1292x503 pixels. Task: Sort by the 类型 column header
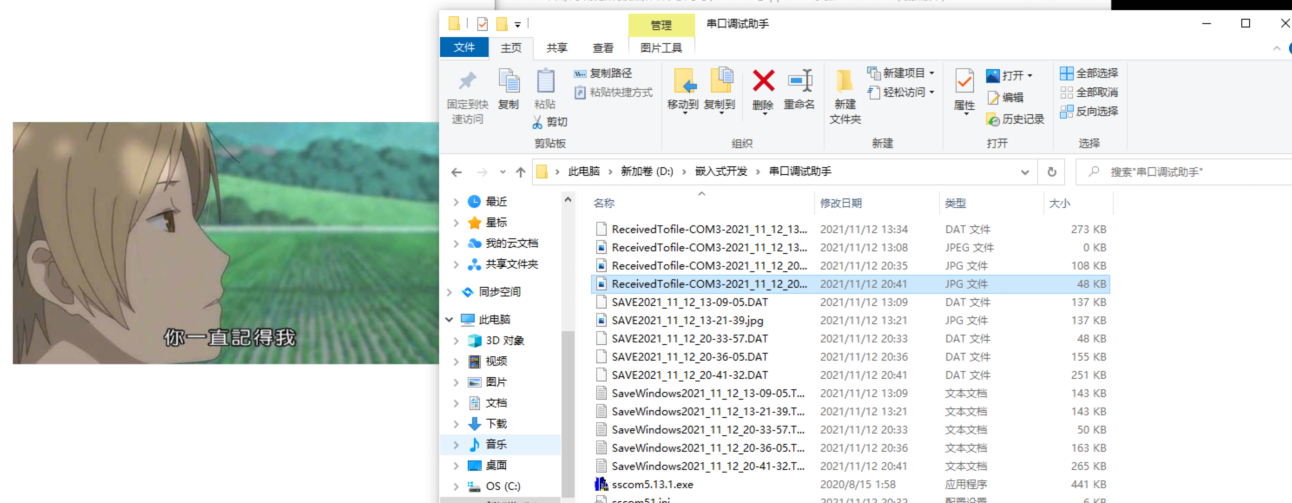(956, 203)
